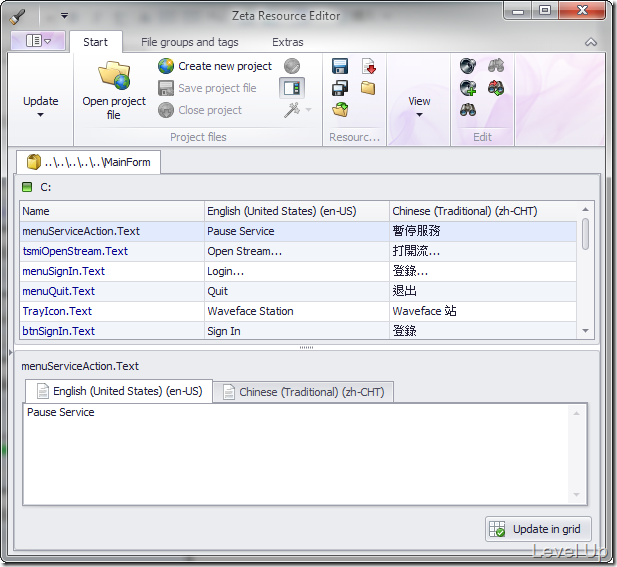Click Close project
Image resolution: width=617 pixels, height=567 pixels.
pyautogui.click(x=200, y=110)
